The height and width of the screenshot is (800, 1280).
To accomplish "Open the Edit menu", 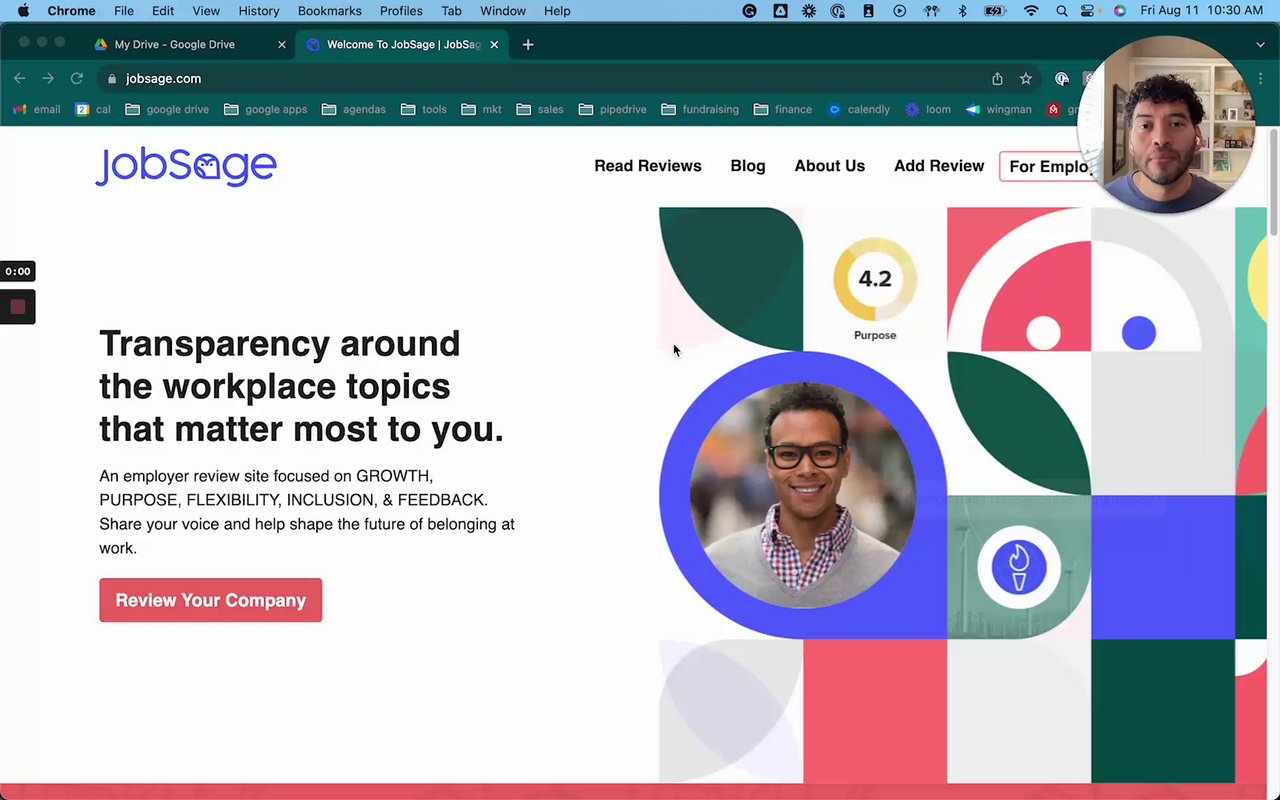I will (x=163, y=11).
